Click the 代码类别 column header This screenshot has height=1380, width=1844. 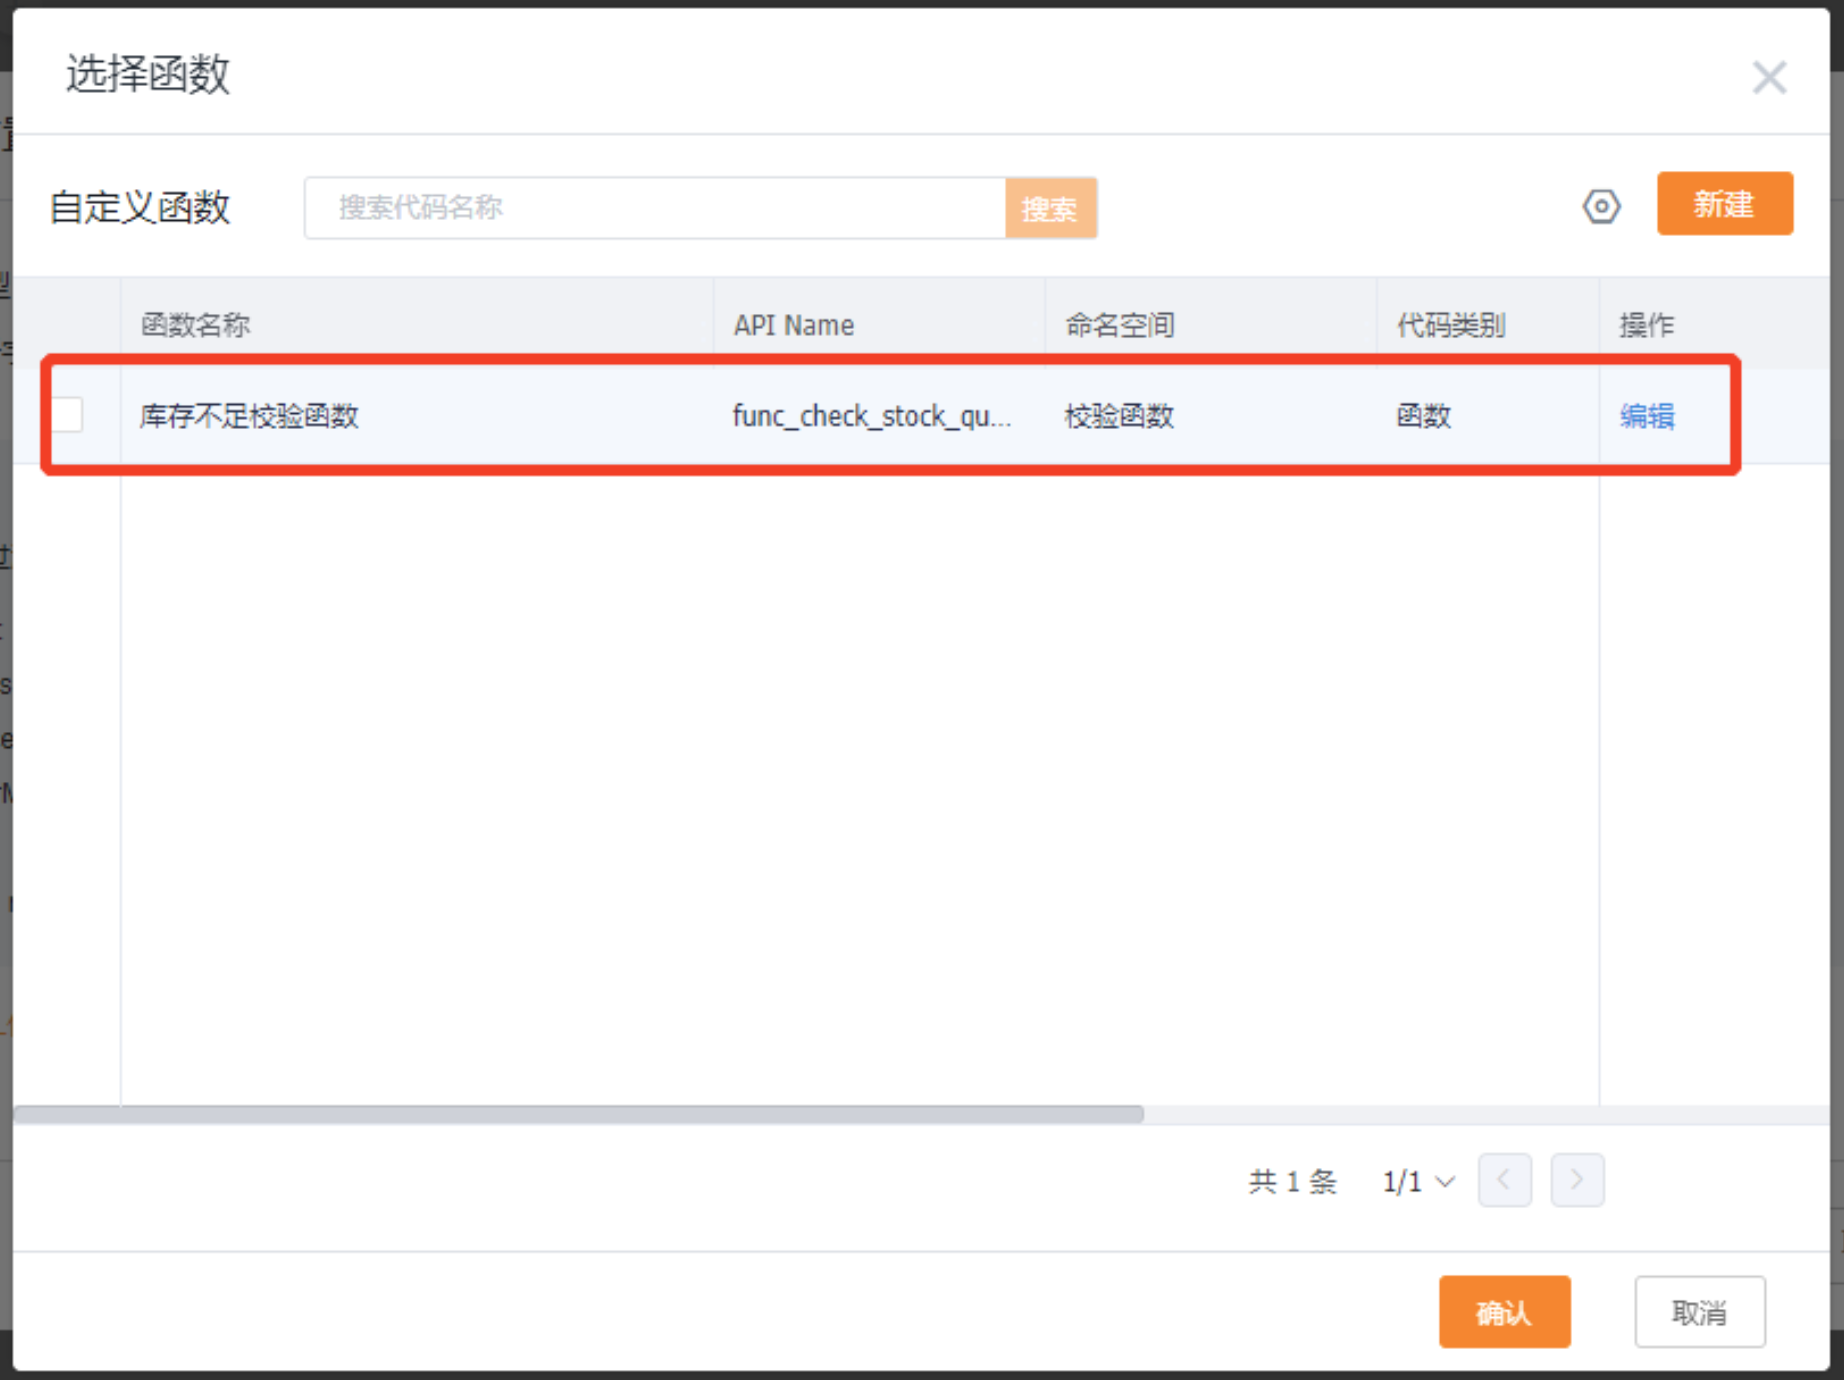pyautogui.click(x=1450, y=325)
